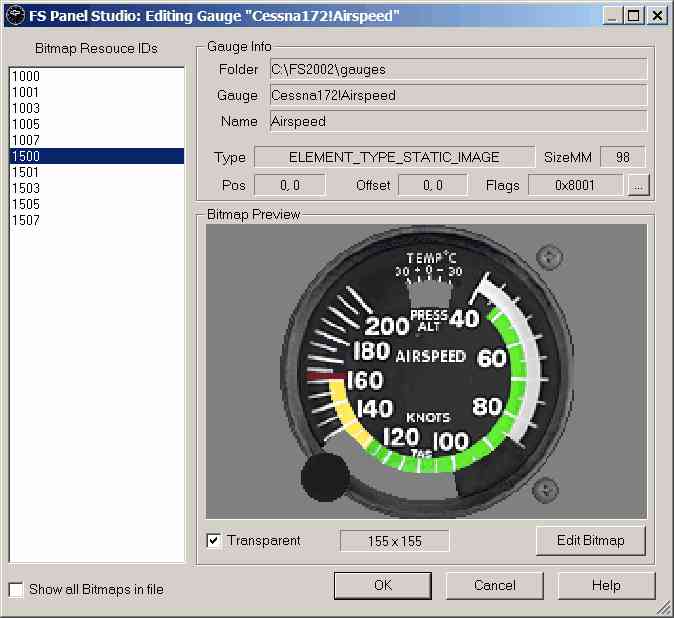Viewport: 674px width, 618px height.
Task: Enable Show all Bitmaps in file
Action: click(x=16, y=589)
